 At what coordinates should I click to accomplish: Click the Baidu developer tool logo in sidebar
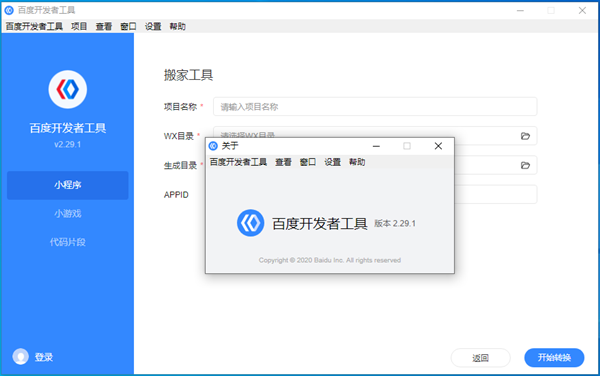point(68,89)
